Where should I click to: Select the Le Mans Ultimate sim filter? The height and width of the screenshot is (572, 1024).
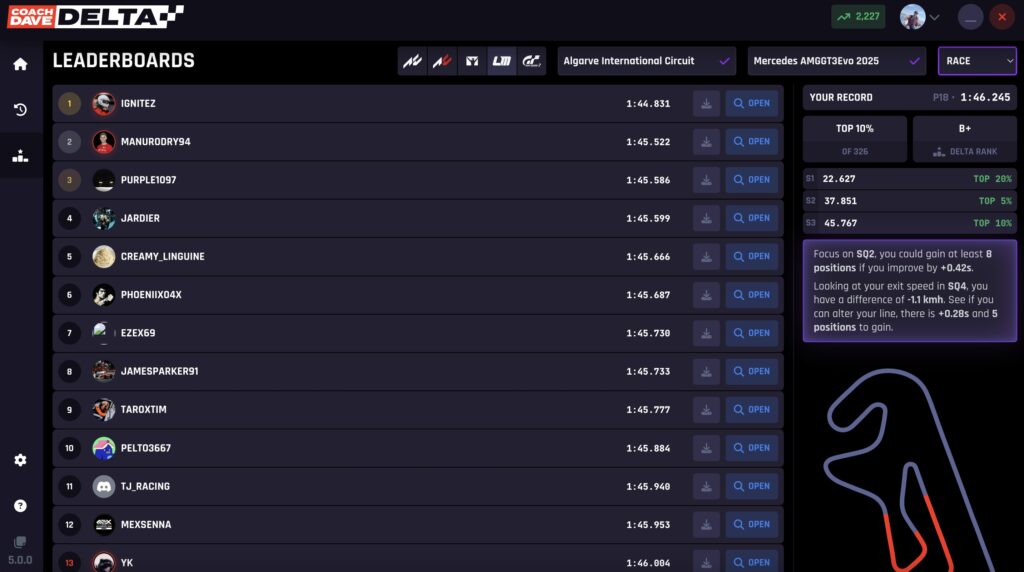tap(501, 61)
